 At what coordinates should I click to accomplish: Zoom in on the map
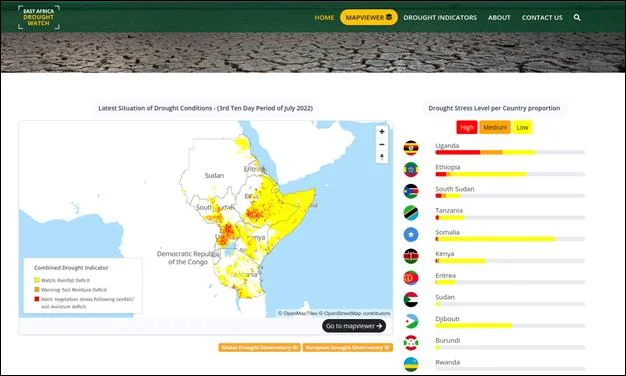click(x=382, y=132)
